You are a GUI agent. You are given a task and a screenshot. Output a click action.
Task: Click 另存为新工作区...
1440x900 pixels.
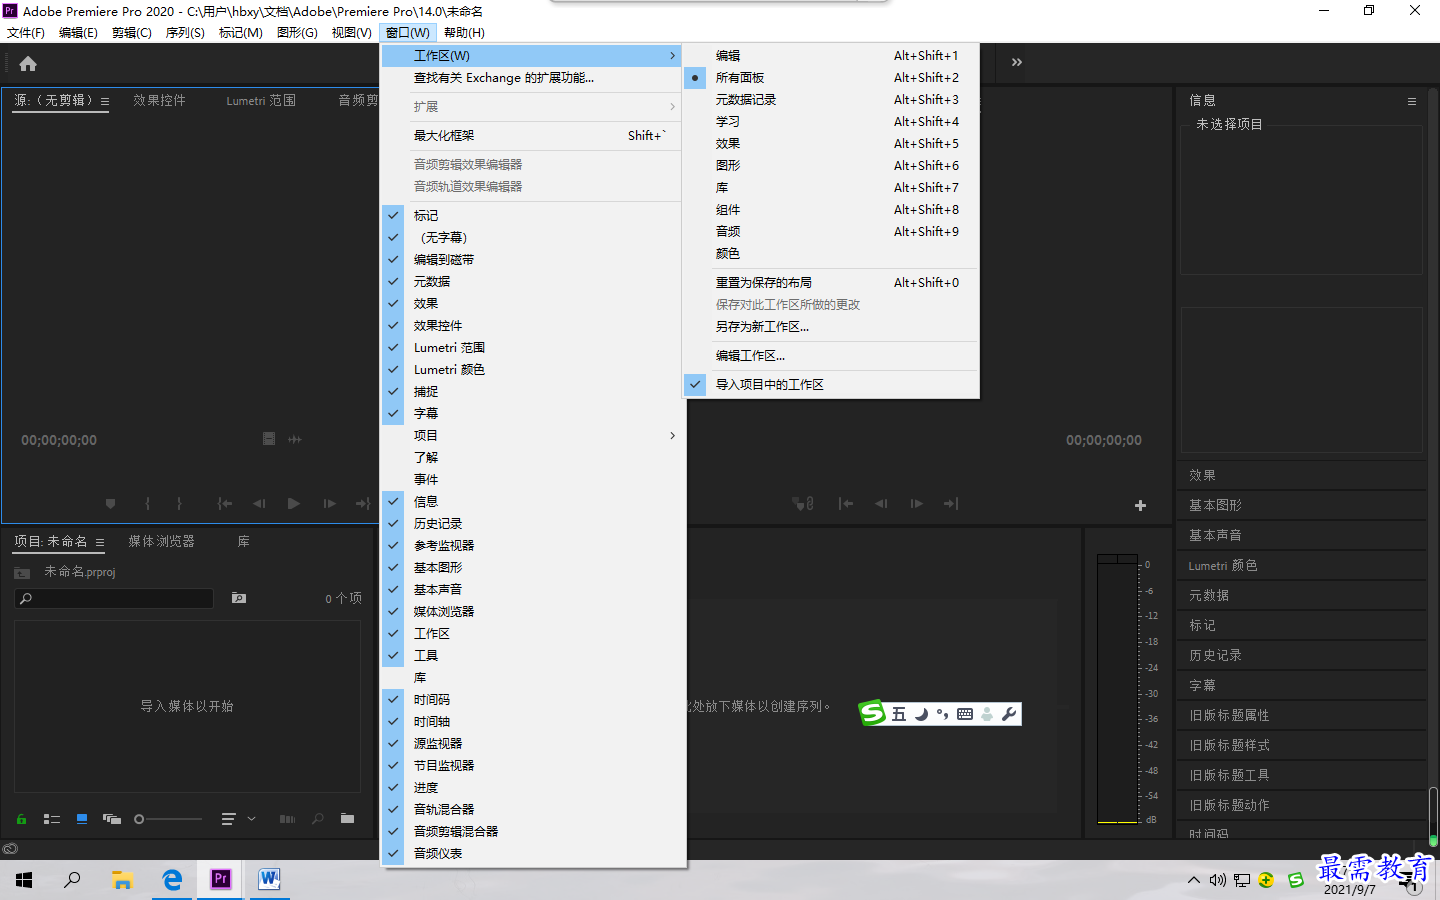click(x=831, y=326)
